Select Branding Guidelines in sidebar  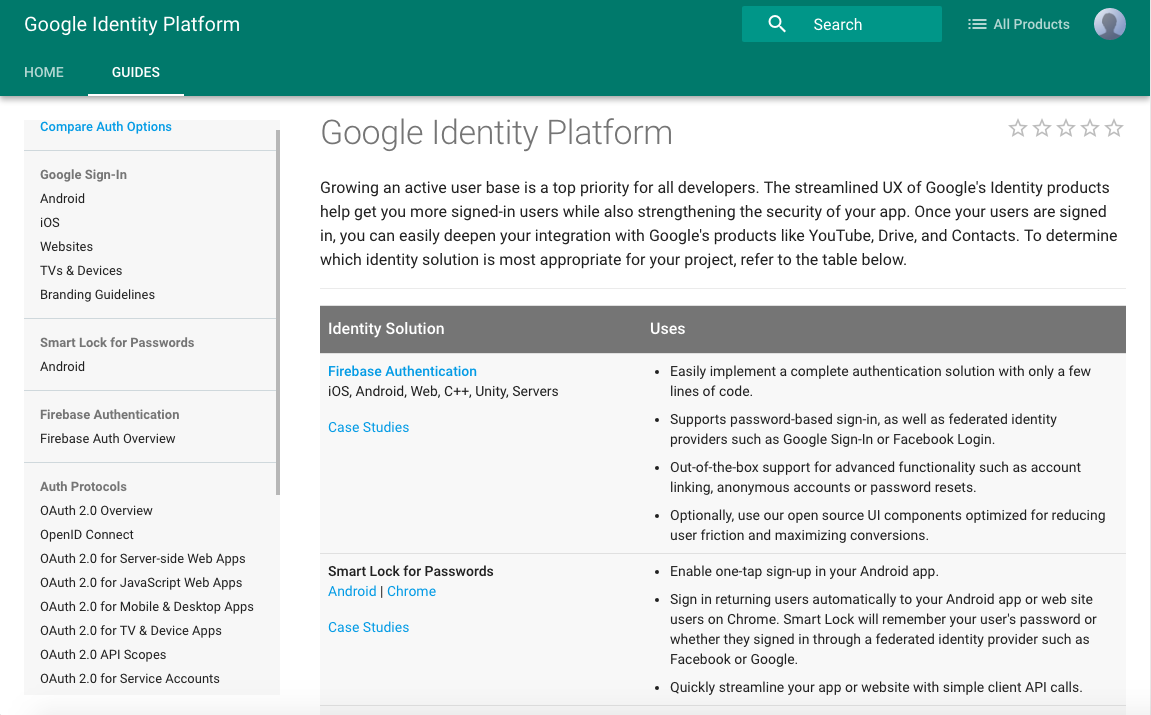click(x=97, y=295)
